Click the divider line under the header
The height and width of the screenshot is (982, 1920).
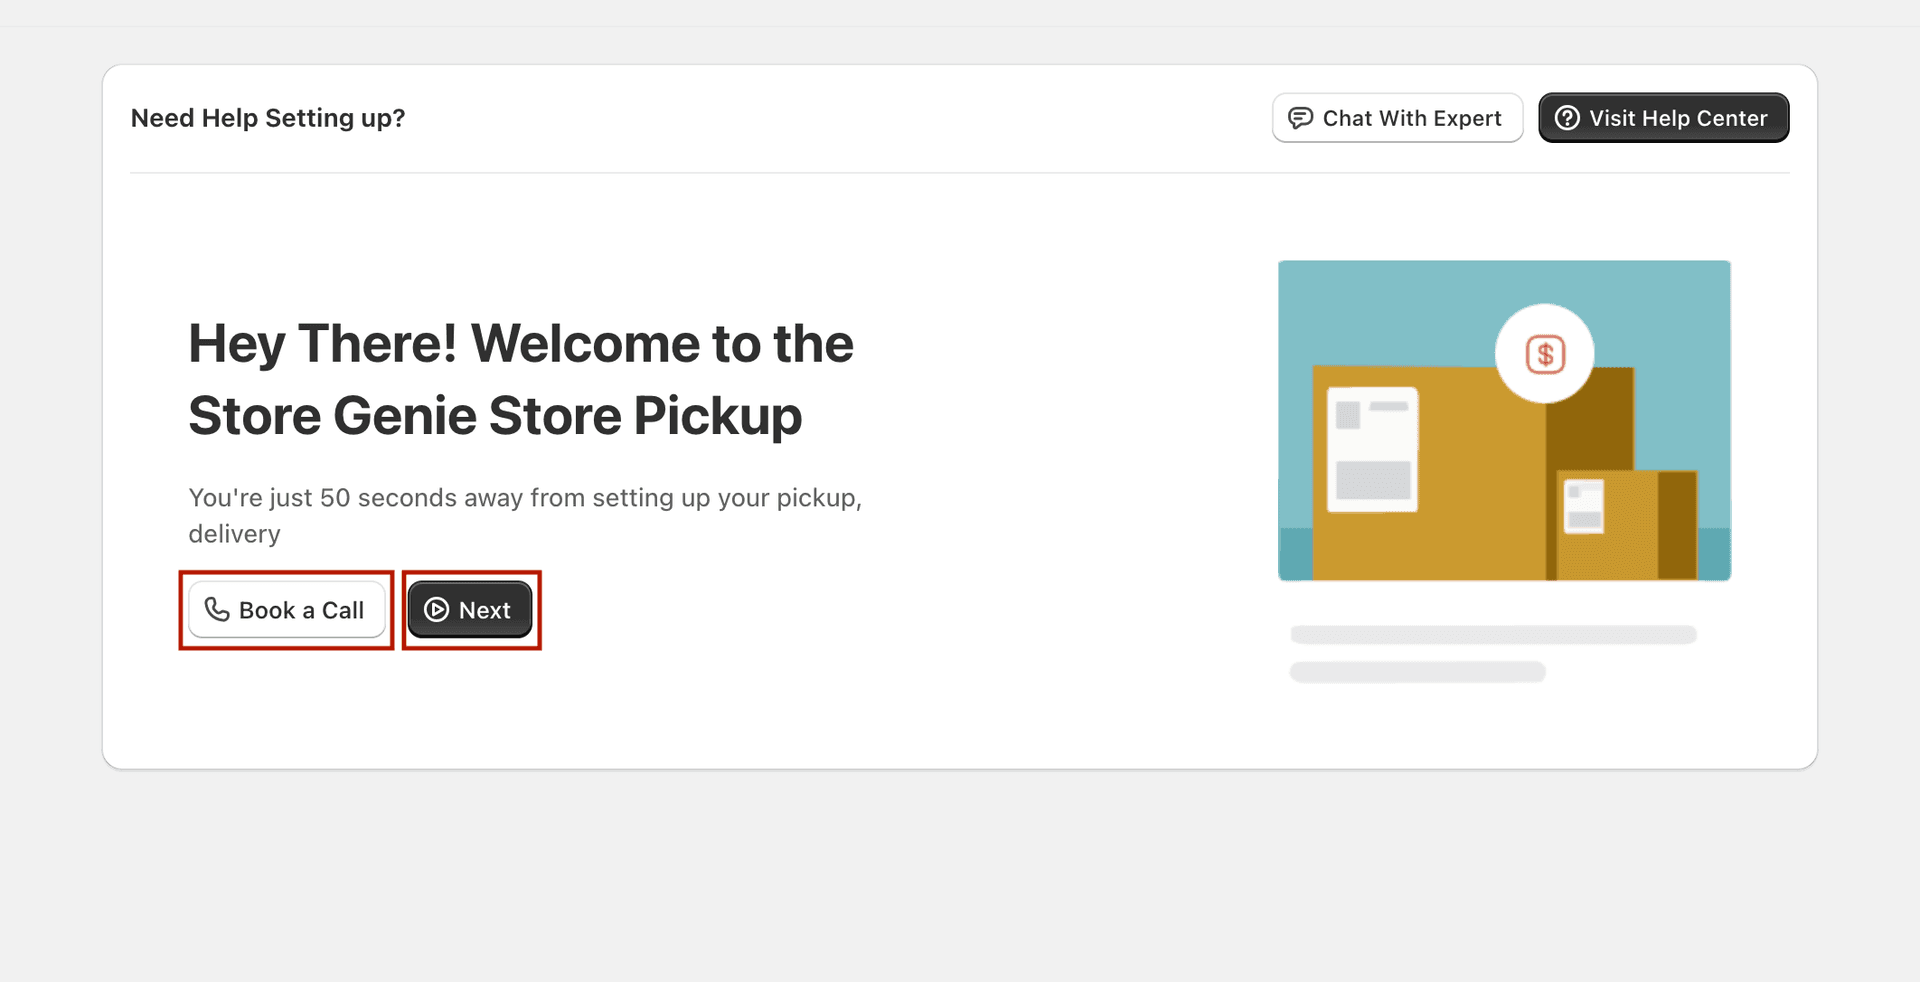(960, 172)
